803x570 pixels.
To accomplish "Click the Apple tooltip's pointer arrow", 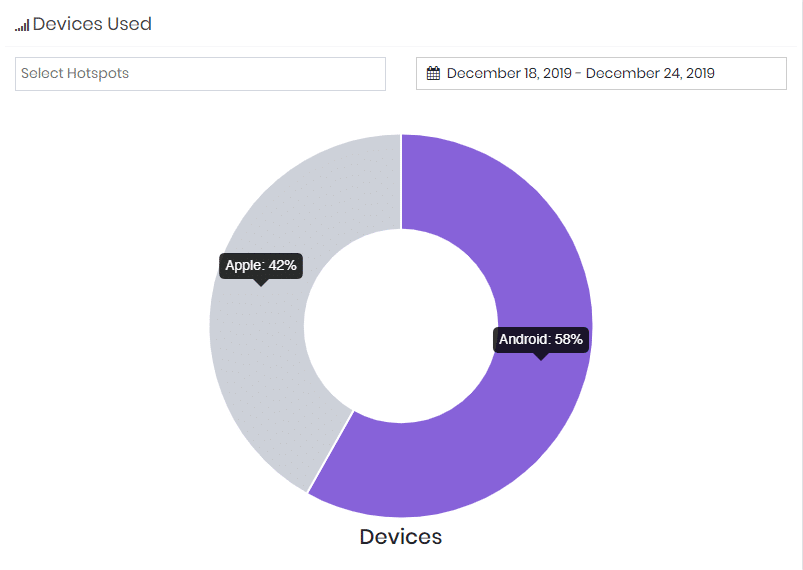I will click(260, 282).
